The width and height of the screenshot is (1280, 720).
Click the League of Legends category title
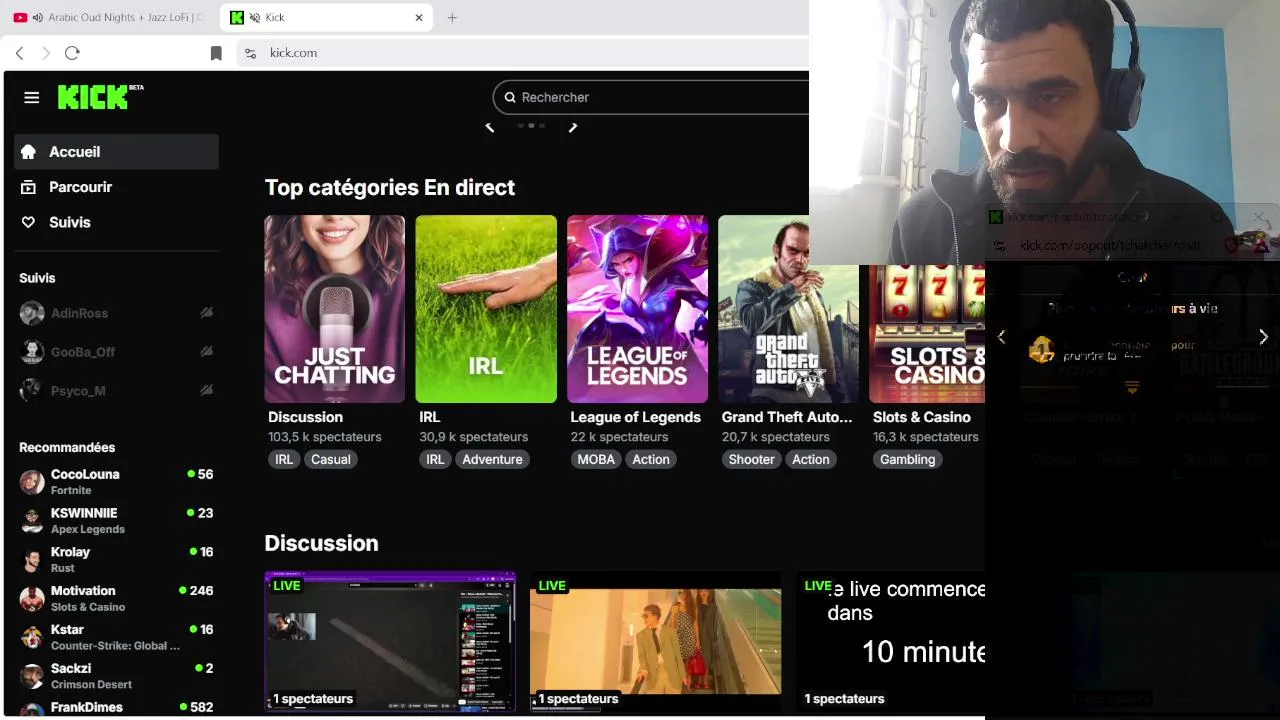pos(635,417)
